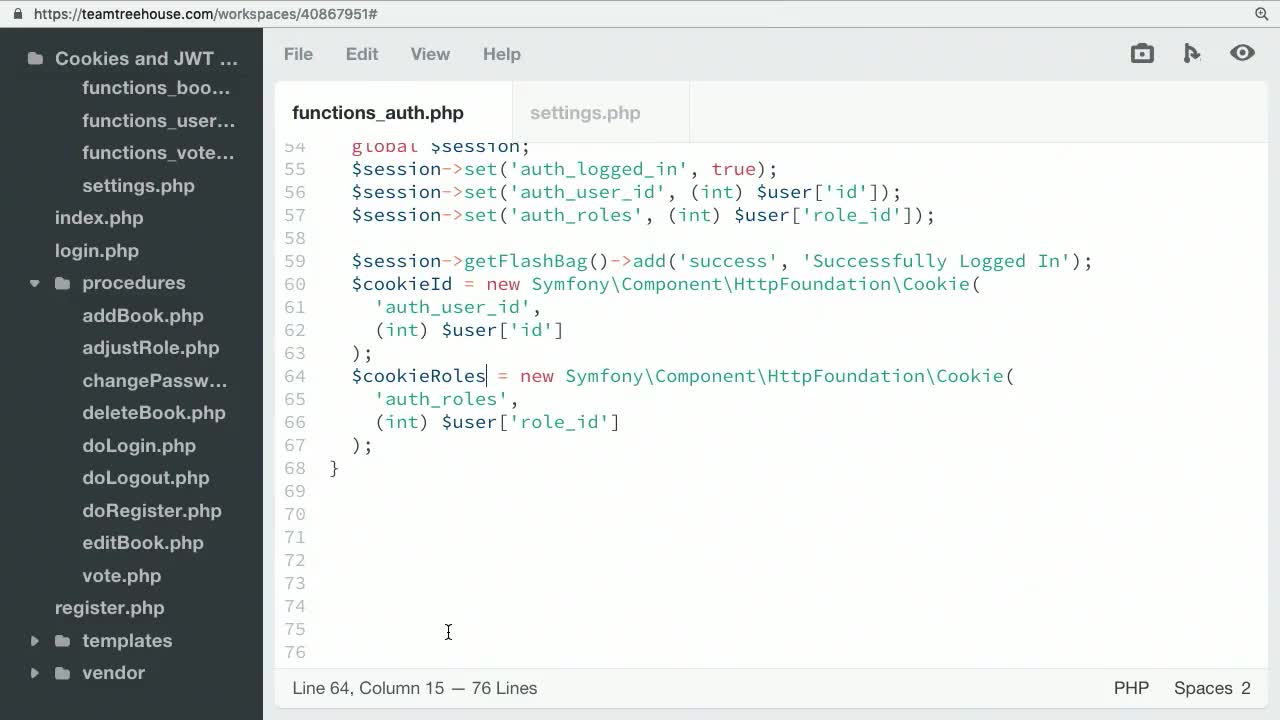This screenshot has height=720, width=1280.
Task: Click the zoom magnifier icon in address bar
Action: point(1262,14)
